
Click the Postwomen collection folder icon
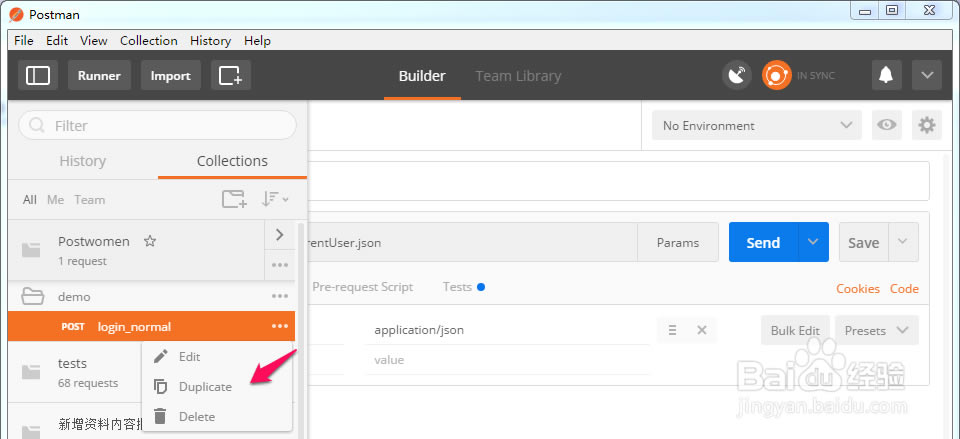click(x=31, y=249)
